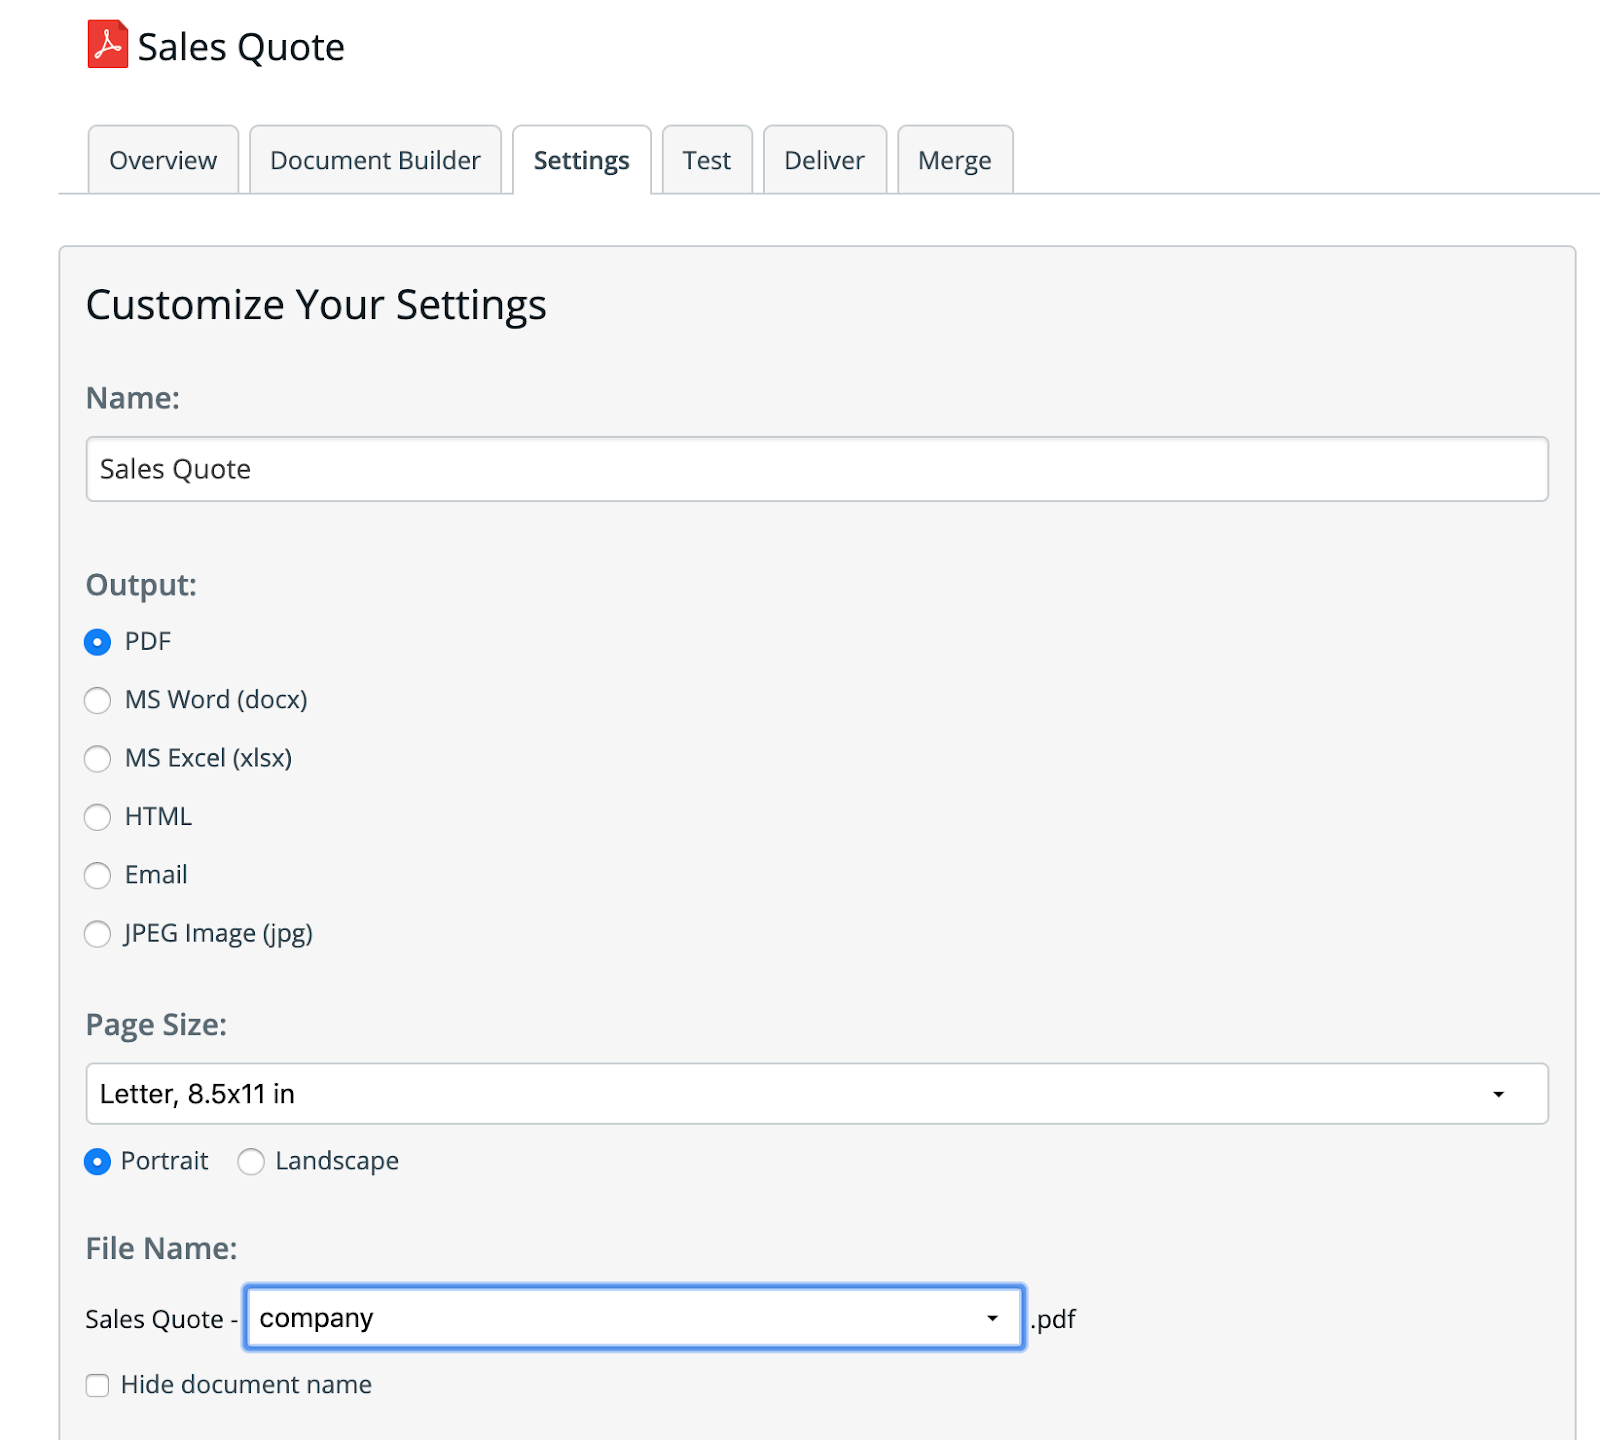Select the Settings tab
Image resolution: width=1600 pixels, height=1440 pixels.
click(x=581, y=160)
